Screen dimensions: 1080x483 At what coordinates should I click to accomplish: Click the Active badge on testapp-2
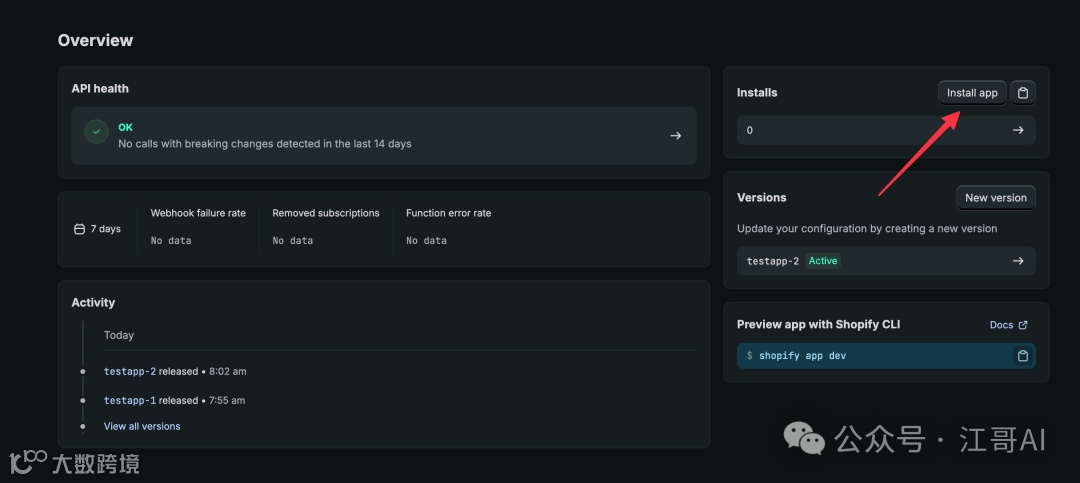823,261
